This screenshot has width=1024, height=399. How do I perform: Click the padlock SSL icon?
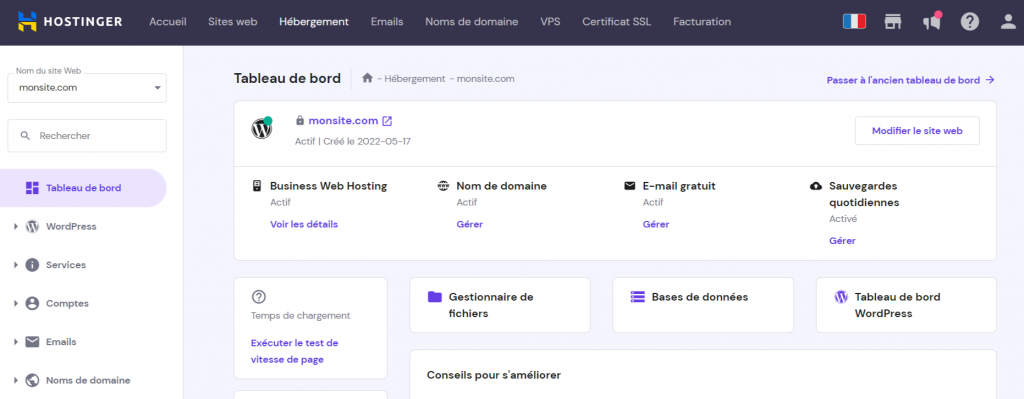[x=300, y=121]
